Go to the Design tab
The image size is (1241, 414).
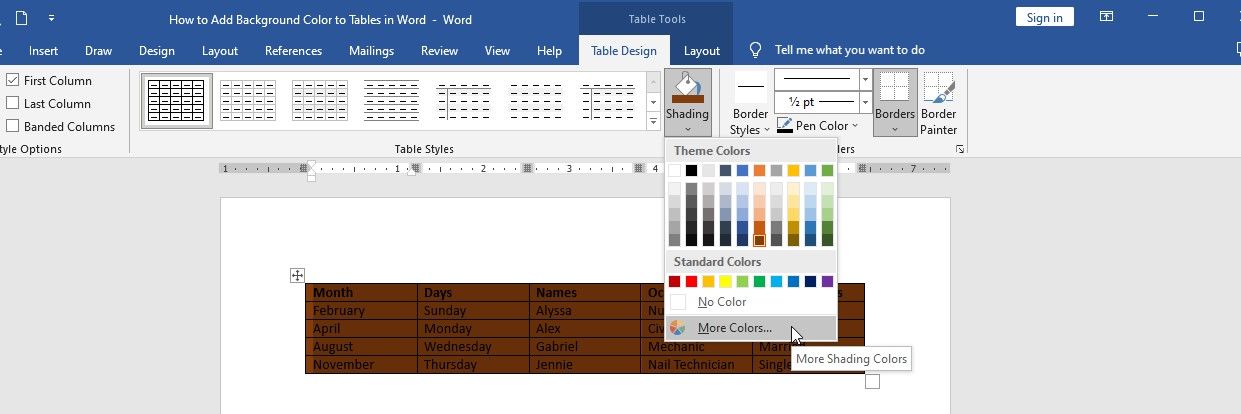pos(156,51)
